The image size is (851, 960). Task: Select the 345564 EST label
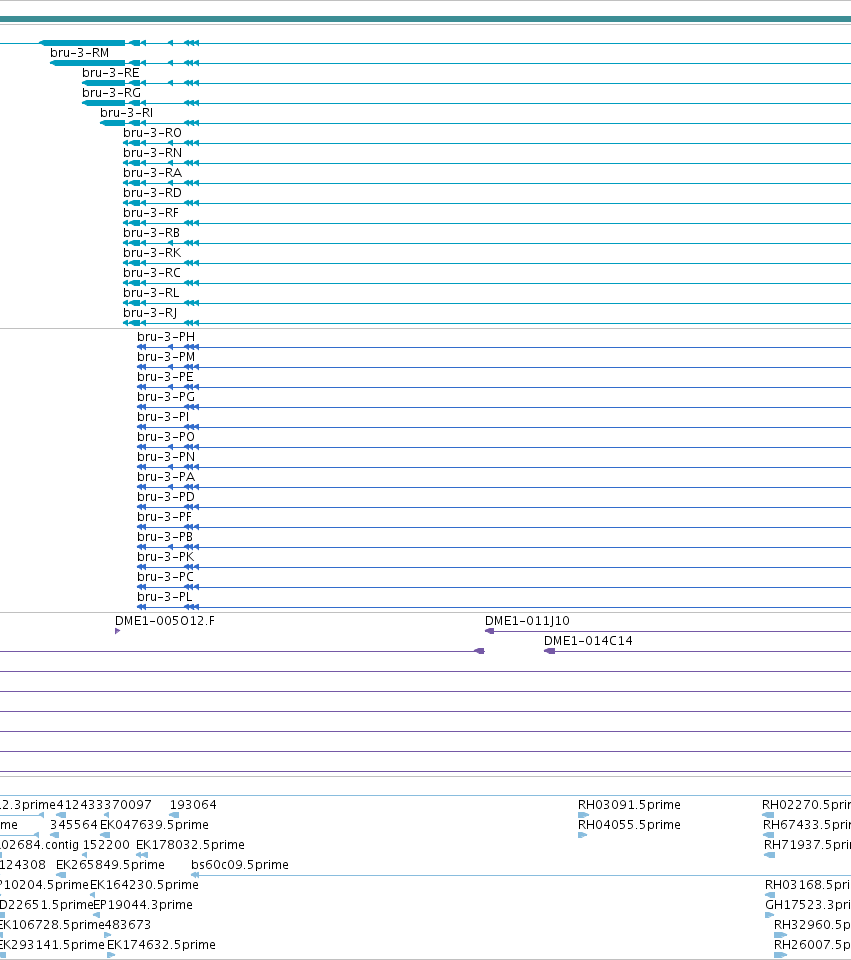coord(73,825)
